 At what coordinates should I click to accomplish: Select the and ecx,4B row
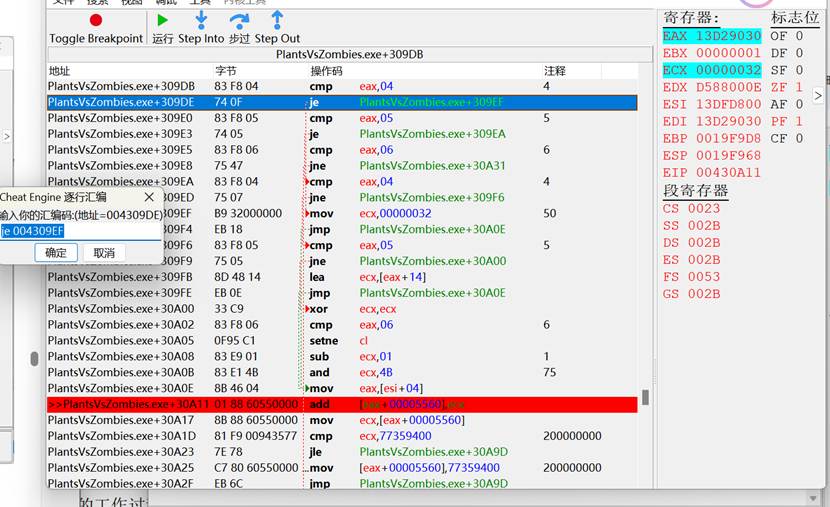(x=342, y=372)
